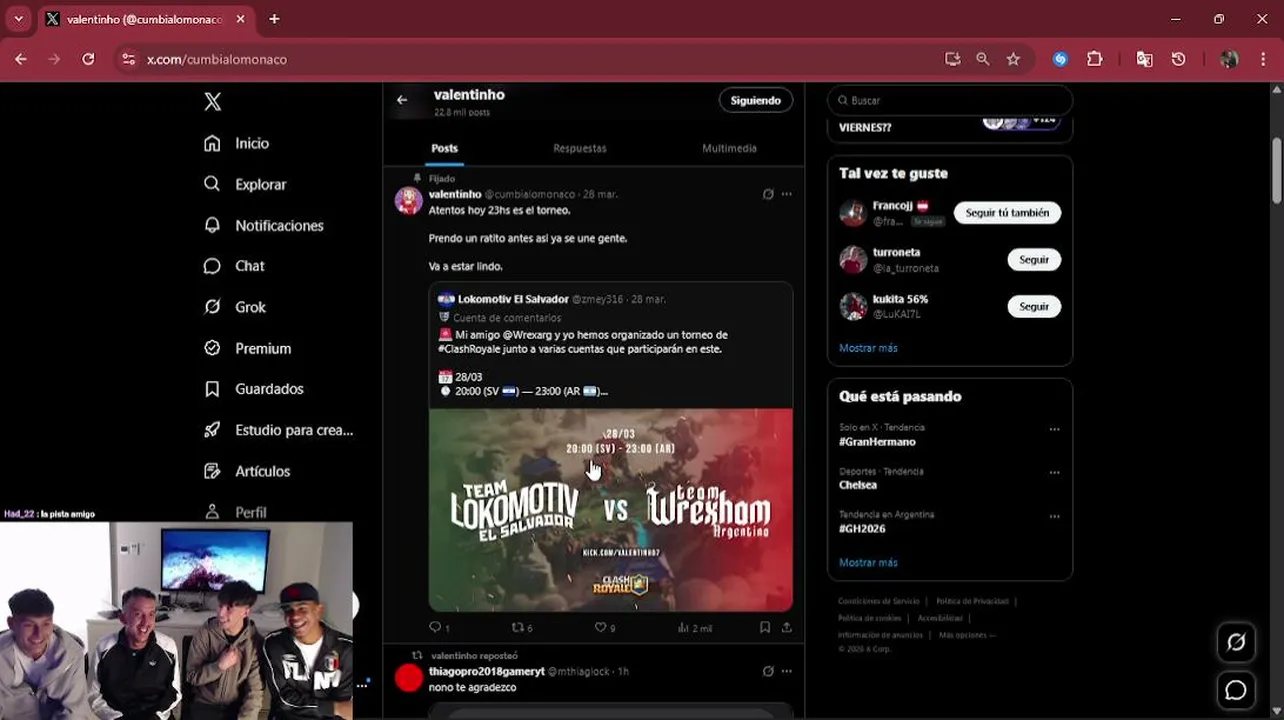Open Google Translate toolbar icon
The image size is (1284, 720).
[x=1145, y=59]
